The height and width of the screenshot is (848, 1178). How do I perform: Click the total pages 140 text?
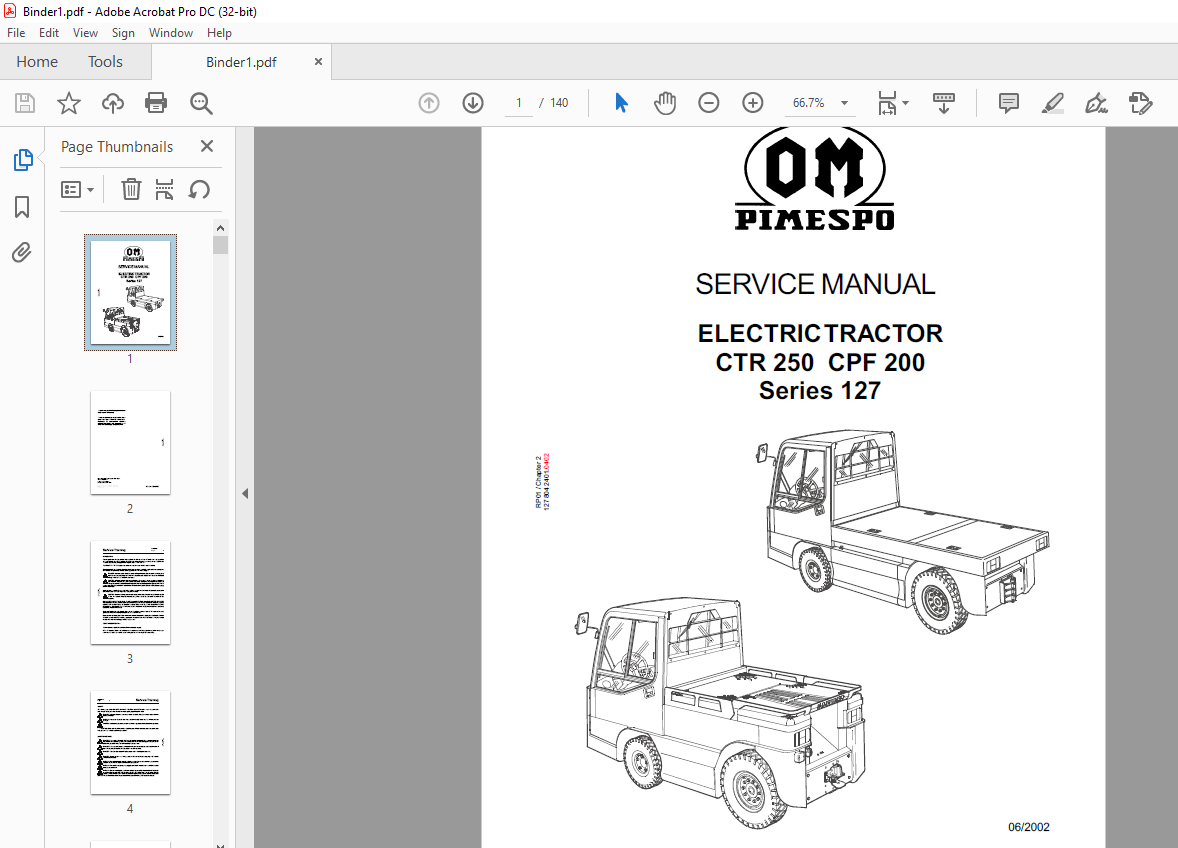[559, 103]
